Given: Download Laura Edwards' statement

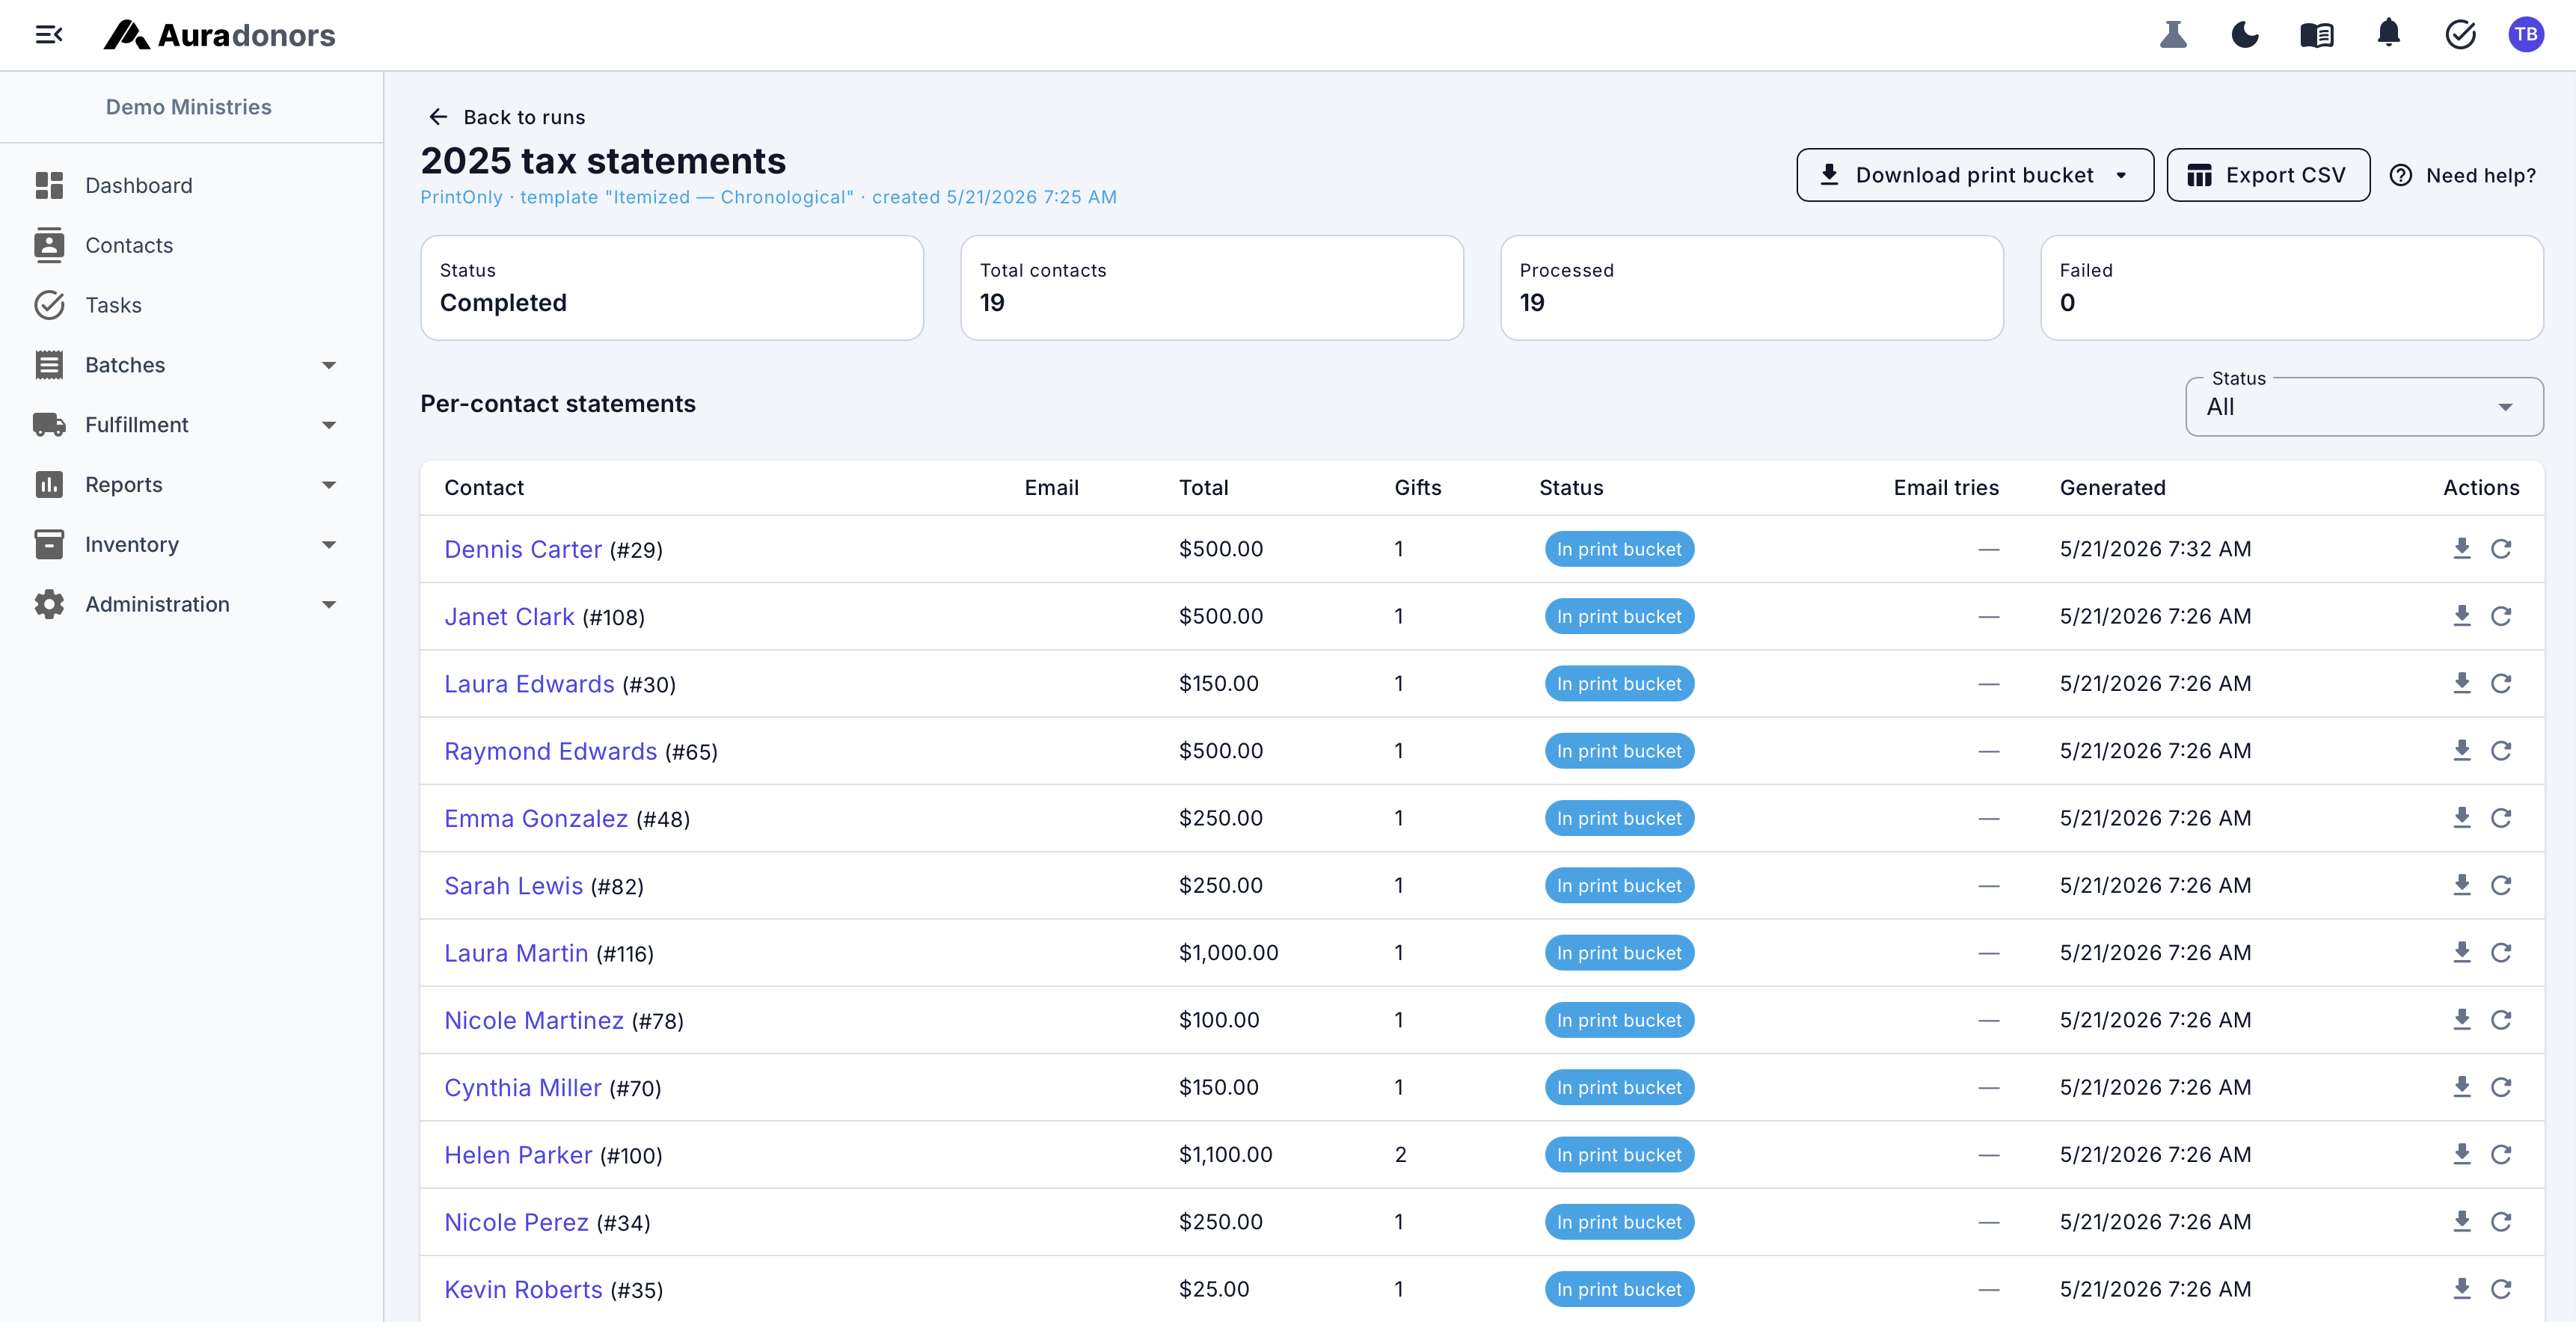Looking at the screenshot, I should click(x=2462, y=683).
